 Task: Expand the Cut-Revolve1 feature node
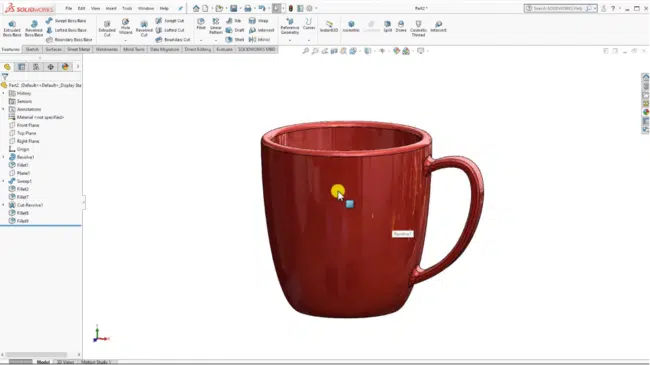click(4, 205)
